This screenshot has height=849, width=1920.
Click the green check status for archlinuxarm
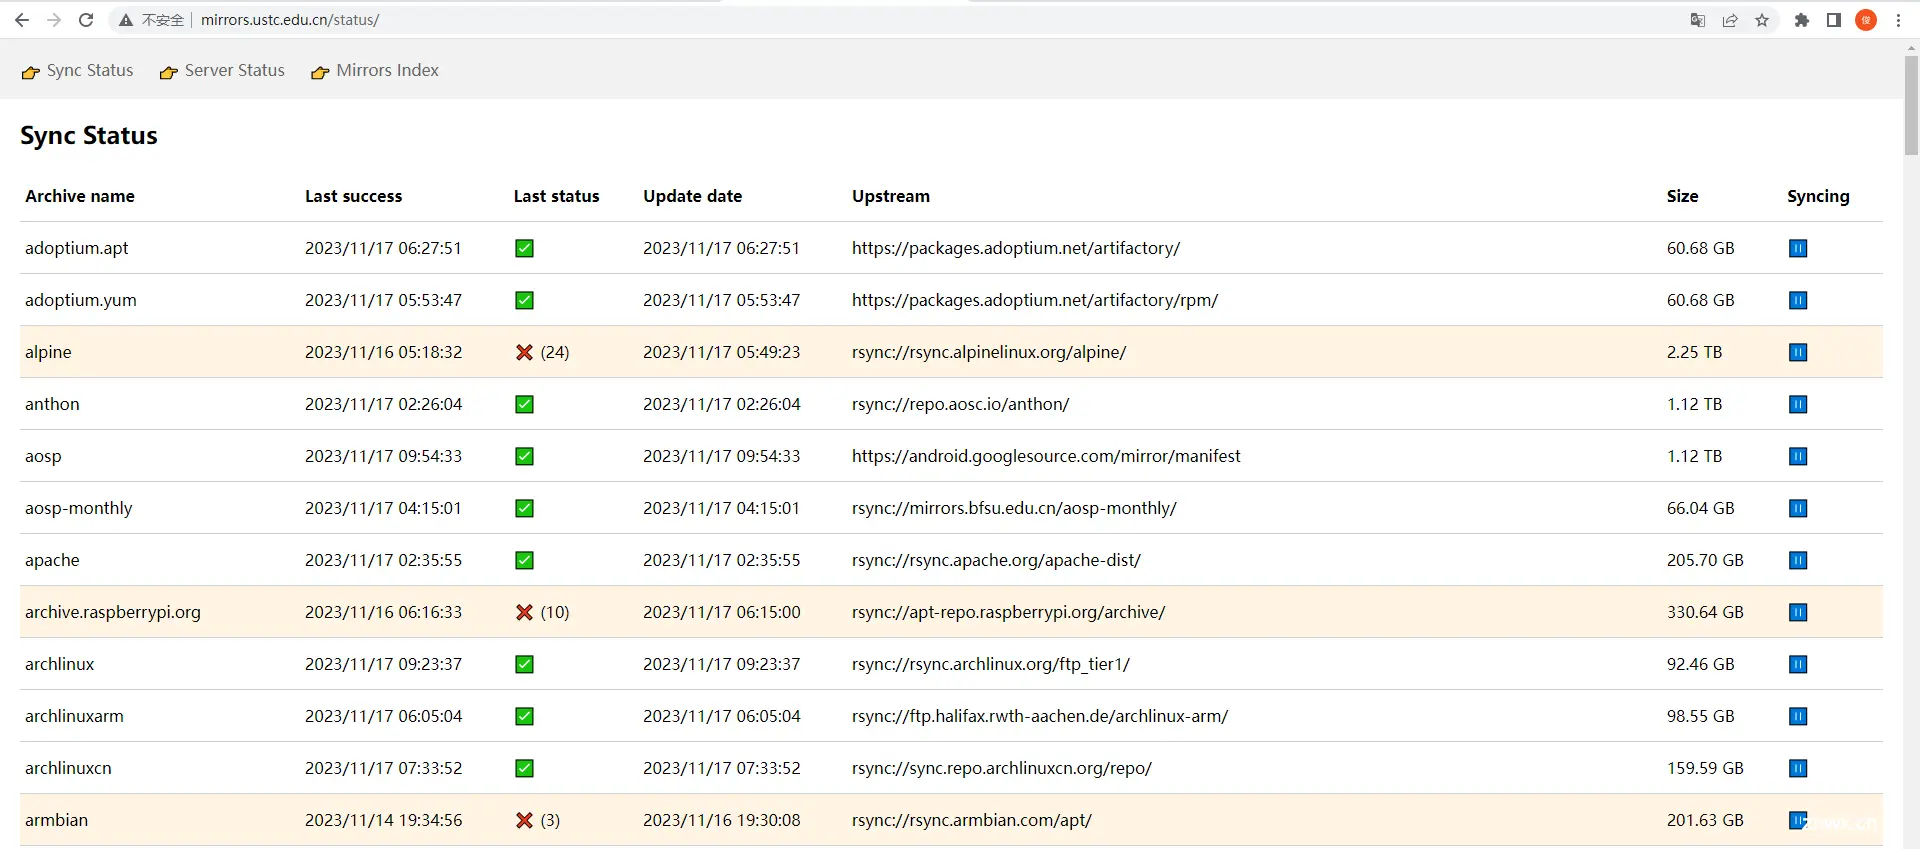[x=524, y=716]
